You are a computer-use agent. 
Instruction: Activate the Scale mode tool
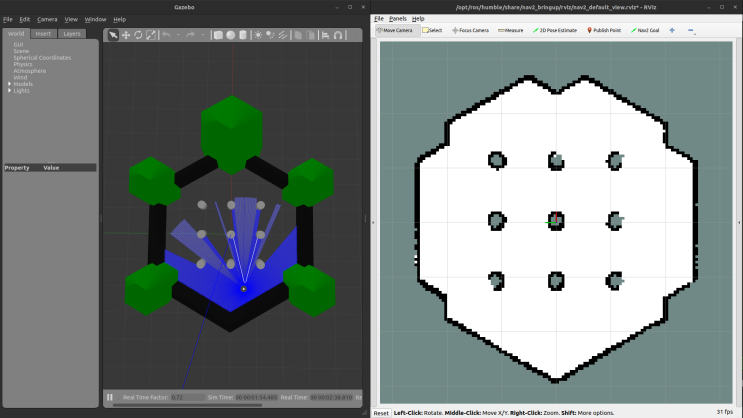pos(151,35)
